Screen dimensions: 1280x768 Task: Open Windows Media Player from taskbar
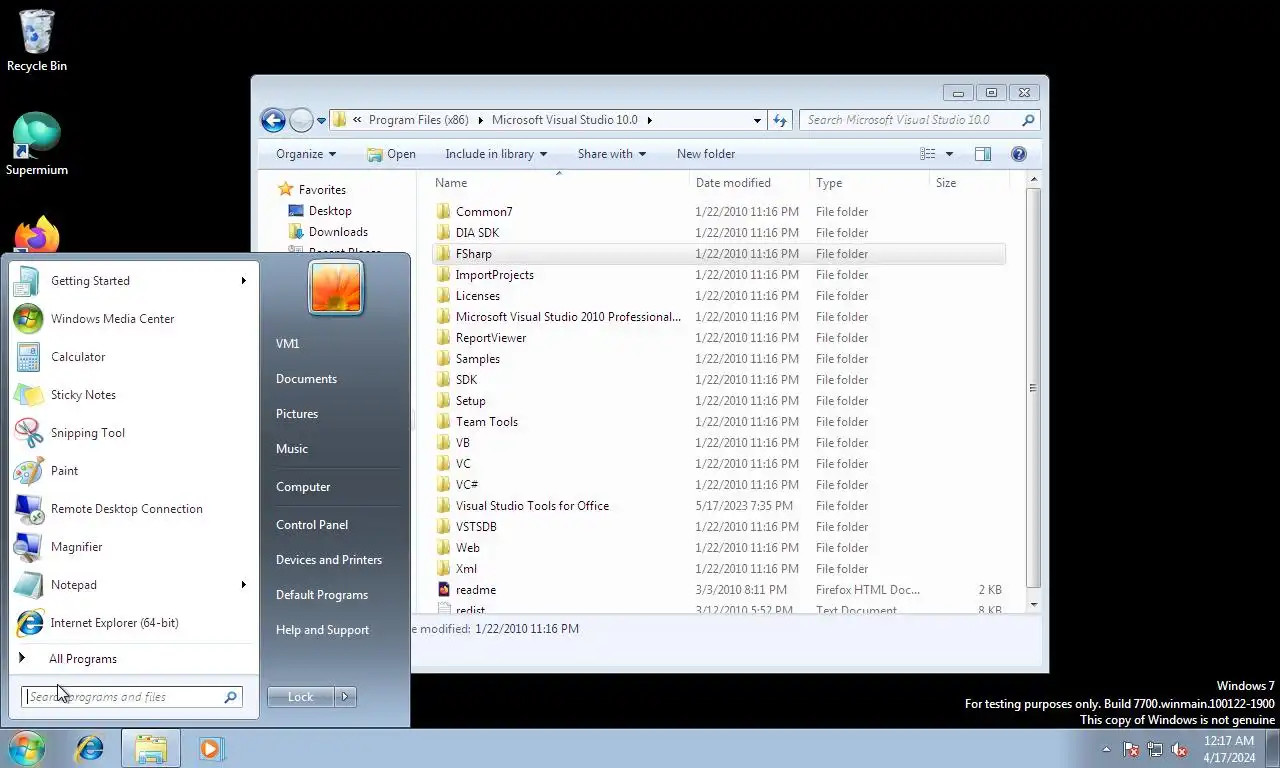click(x=211, y=748)
